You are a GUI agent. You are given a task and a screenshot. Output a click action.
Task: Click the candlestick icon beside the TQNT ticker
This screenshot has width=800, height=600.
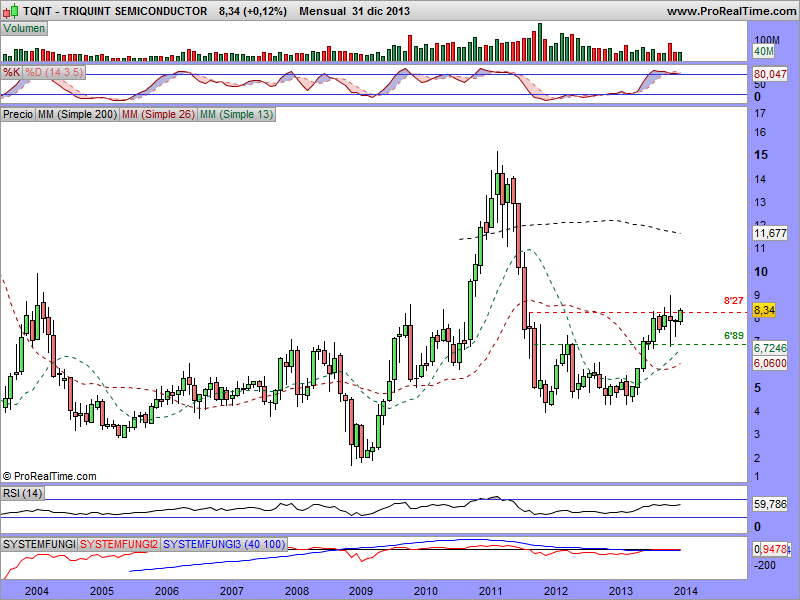12,10
